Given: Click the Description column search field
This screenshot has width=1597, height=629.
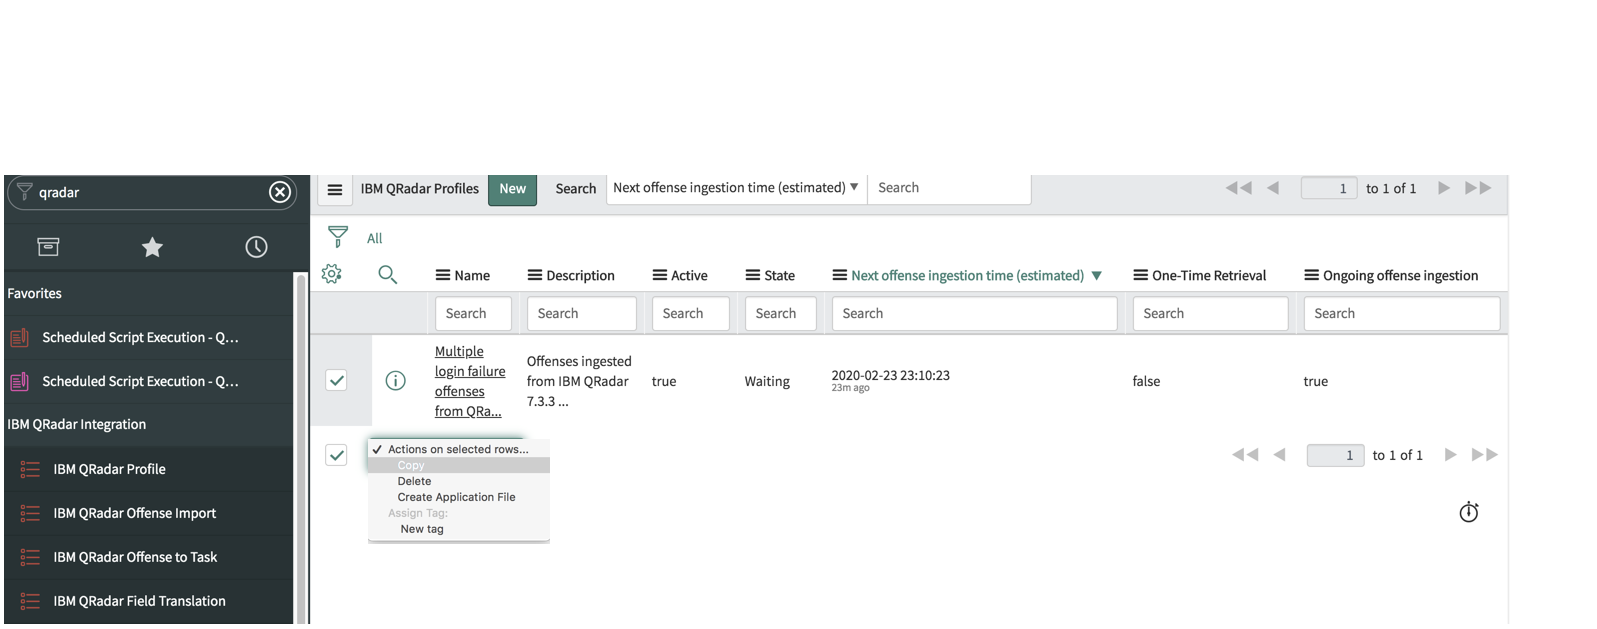Looking at the screenshot, I should tap(582, 313).
